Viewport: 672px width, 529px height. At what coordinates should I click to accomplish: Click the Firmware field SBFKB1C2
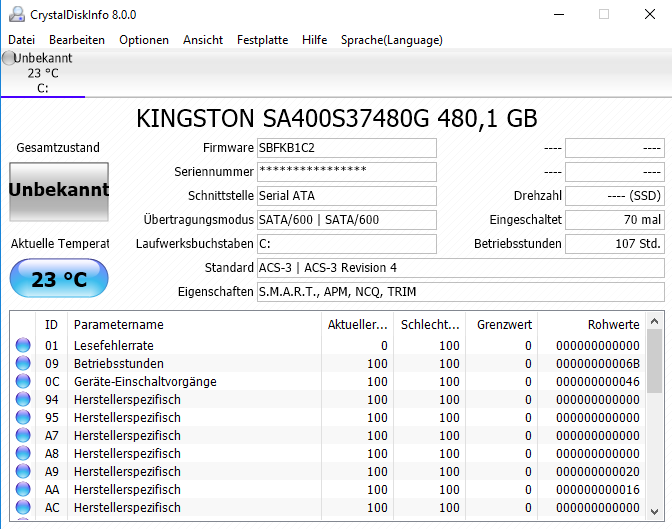[x=347, y=148]
